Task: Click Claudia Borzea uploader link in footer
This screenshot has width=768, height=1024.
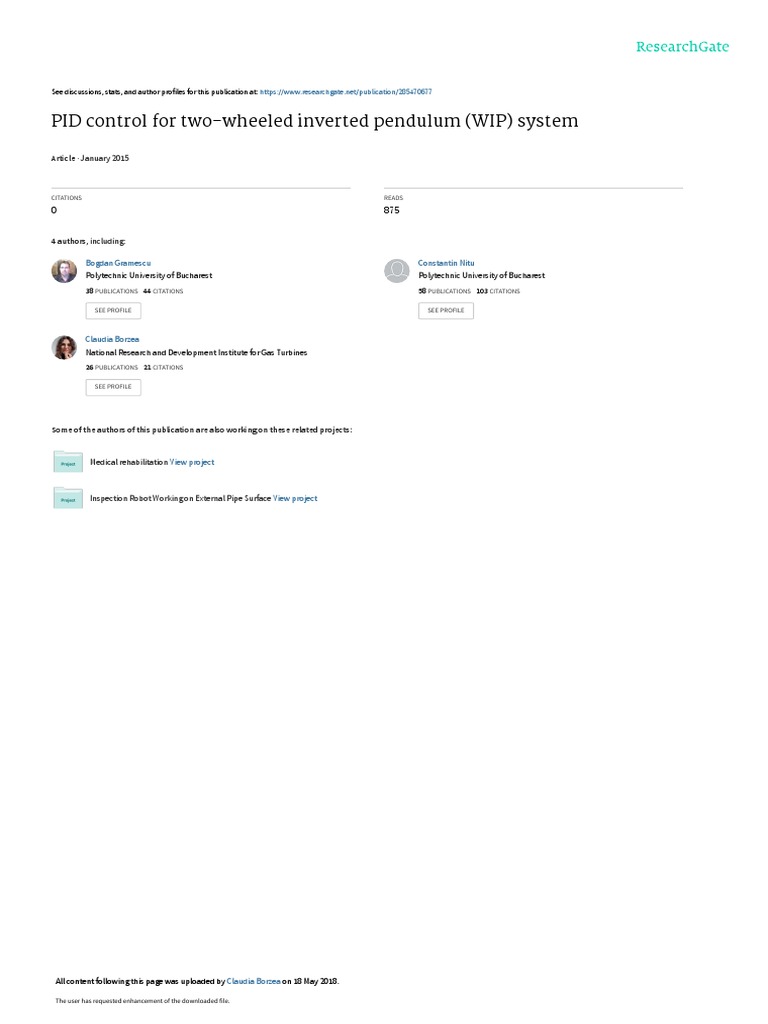Action: pos(253,981)
